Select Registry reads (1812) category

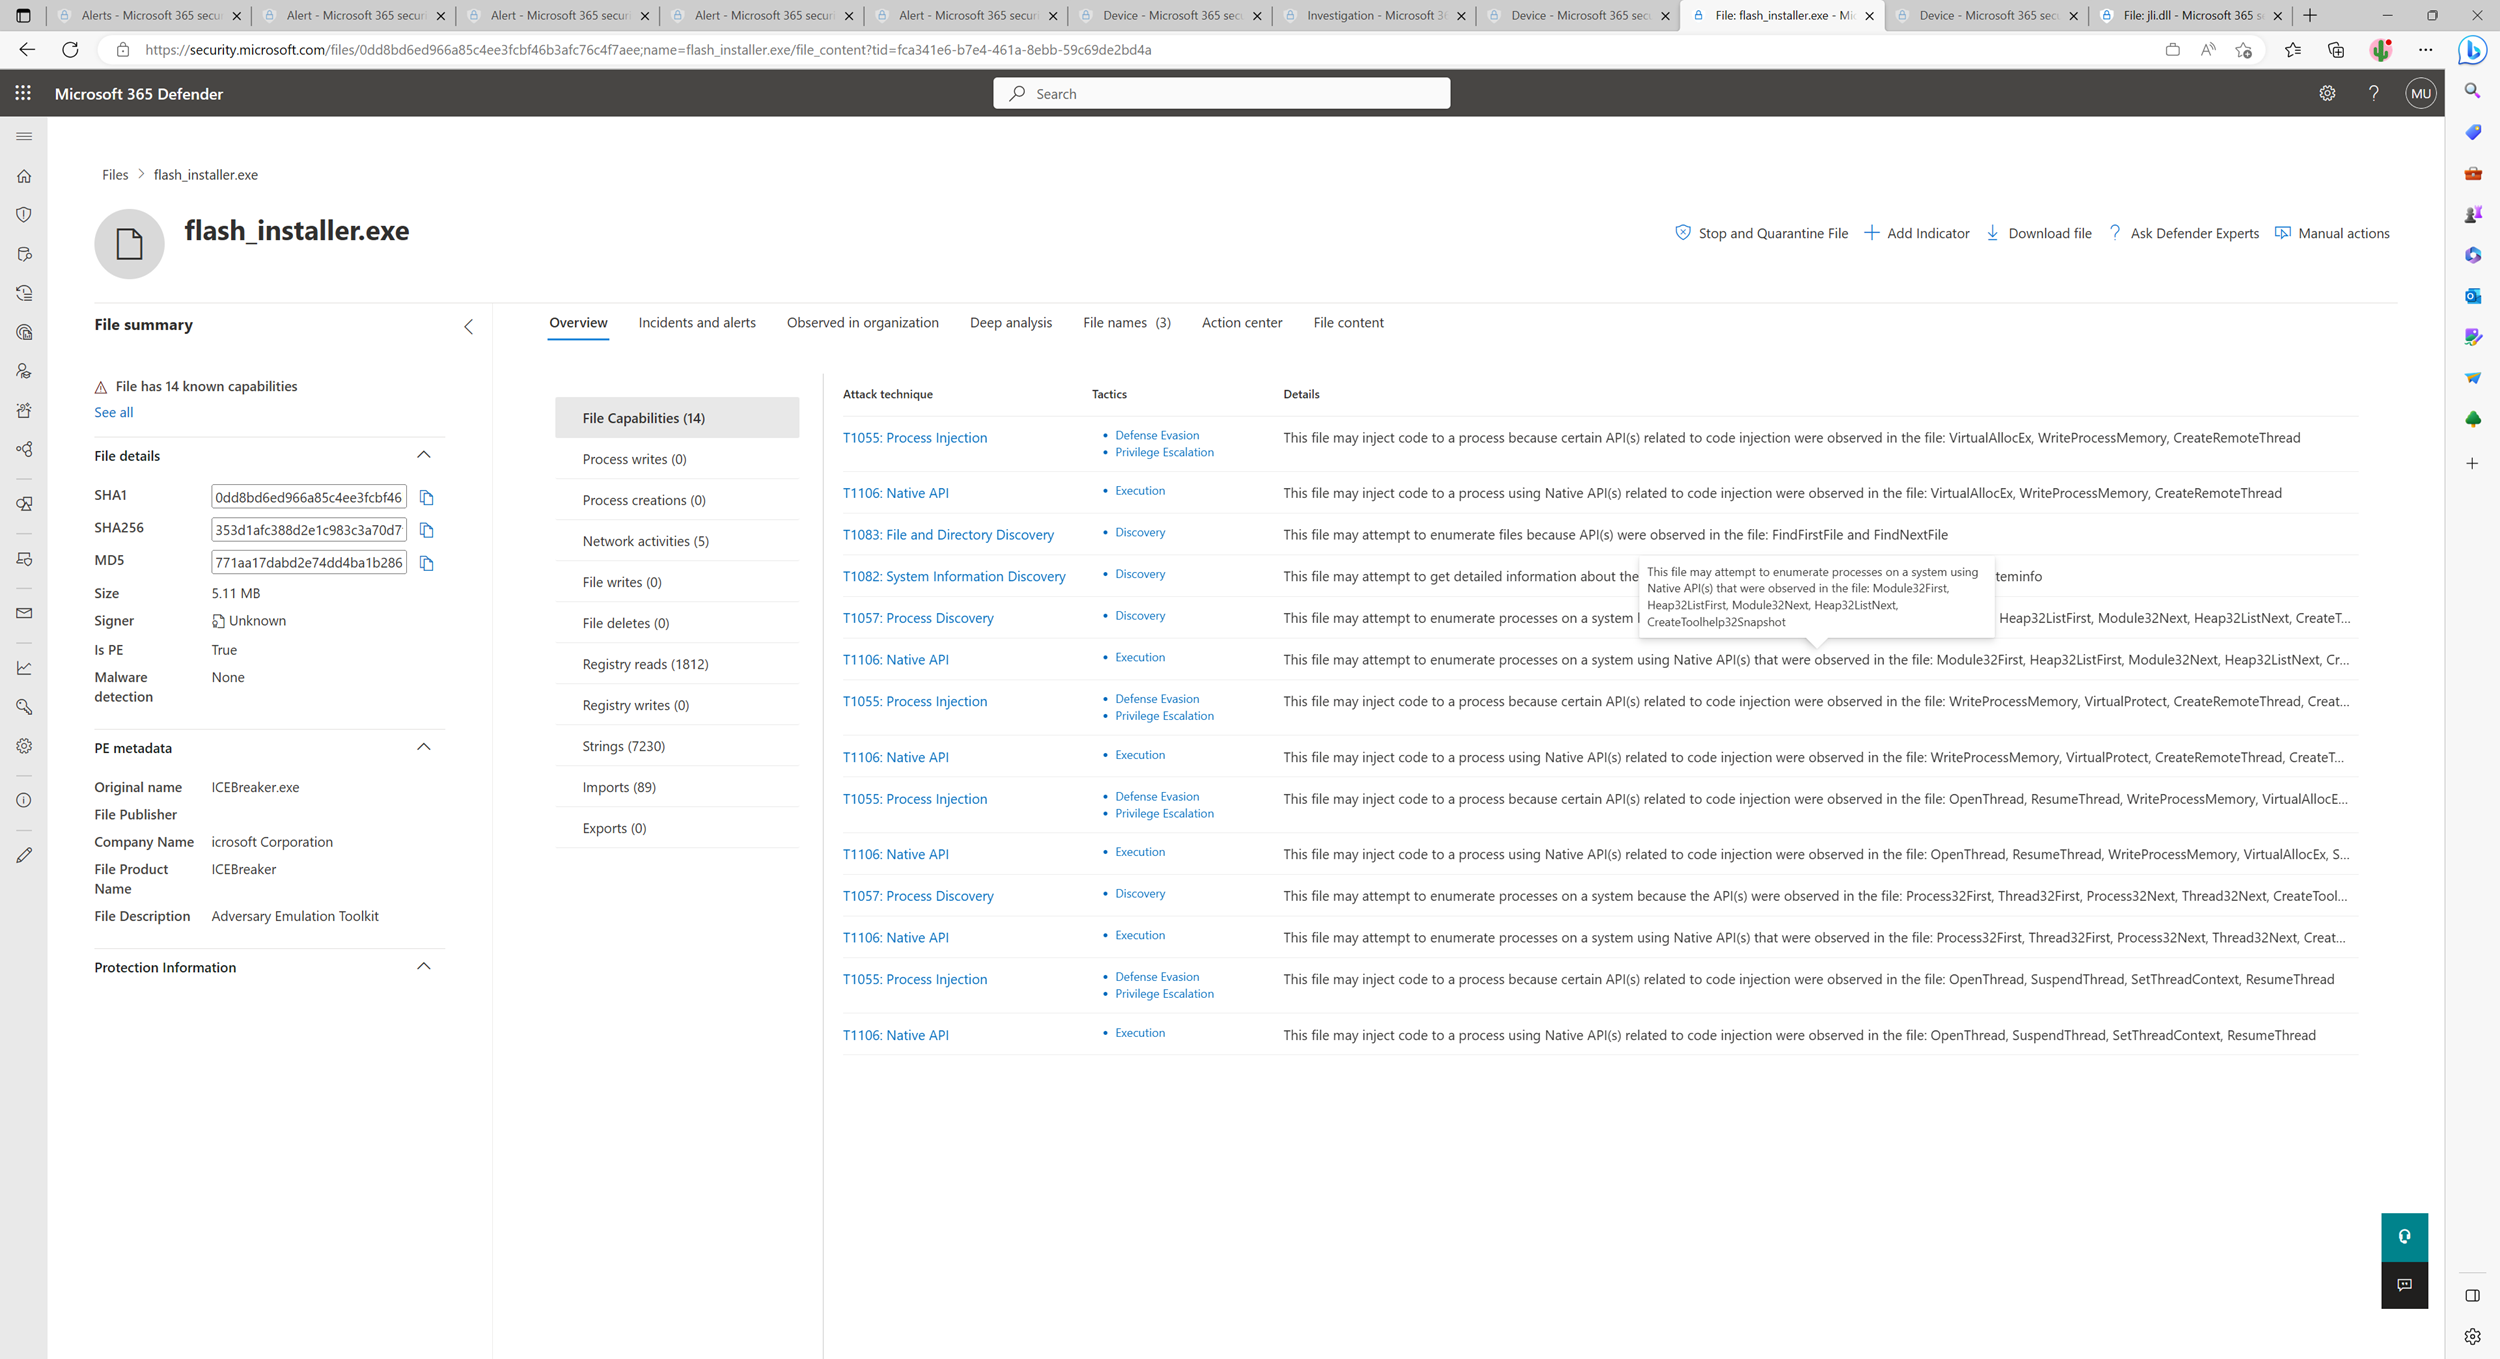coord(645,664)
